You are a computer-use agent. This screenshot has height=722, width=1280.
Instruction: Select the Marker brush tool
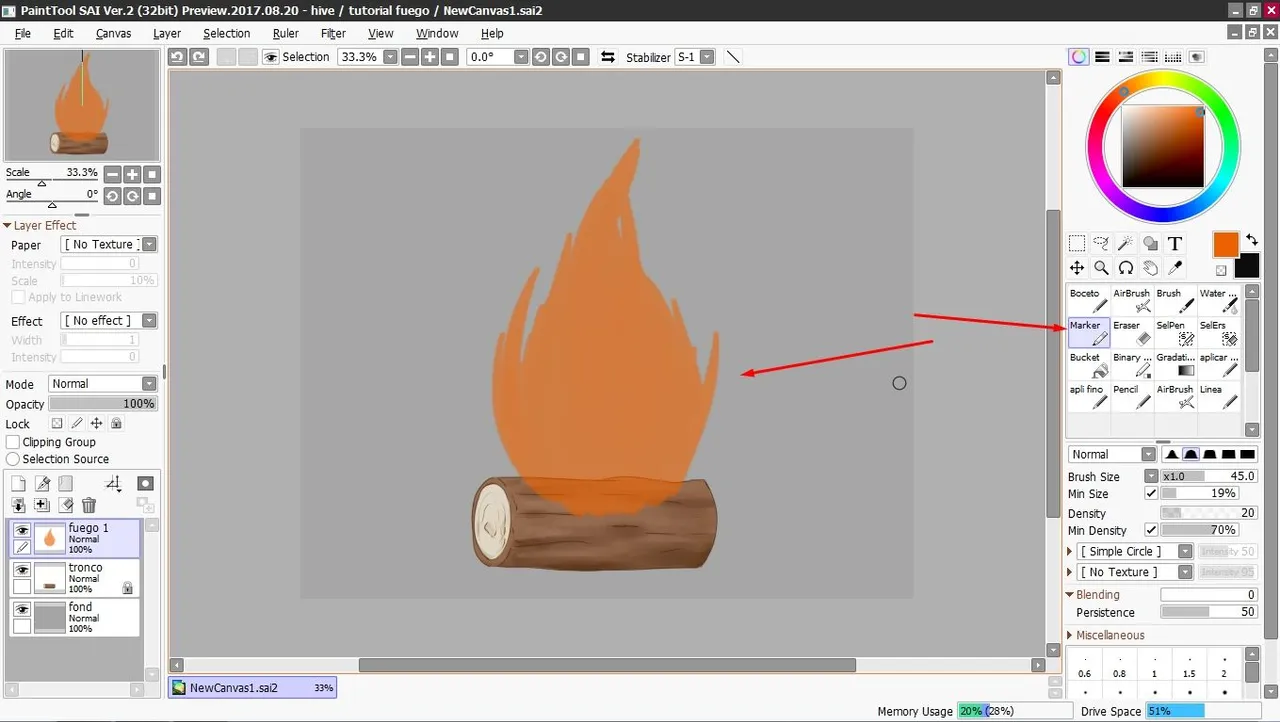point(1089,332)
